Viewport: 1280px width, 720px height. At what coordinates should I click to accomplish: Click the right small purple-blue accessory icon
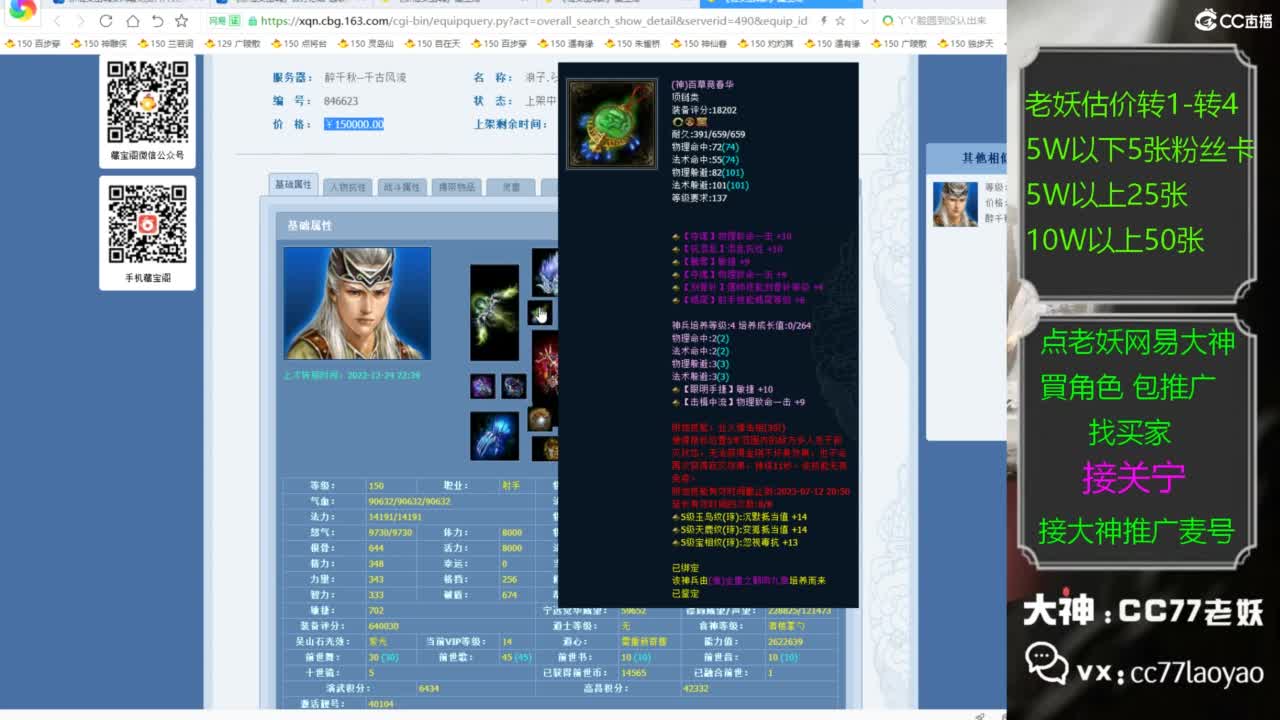(x=514, y=386)
